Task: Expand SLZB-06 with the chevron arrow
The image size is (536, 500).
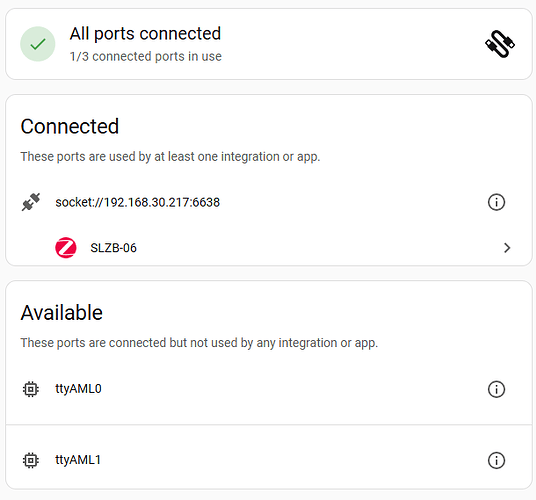Action: 507,248
